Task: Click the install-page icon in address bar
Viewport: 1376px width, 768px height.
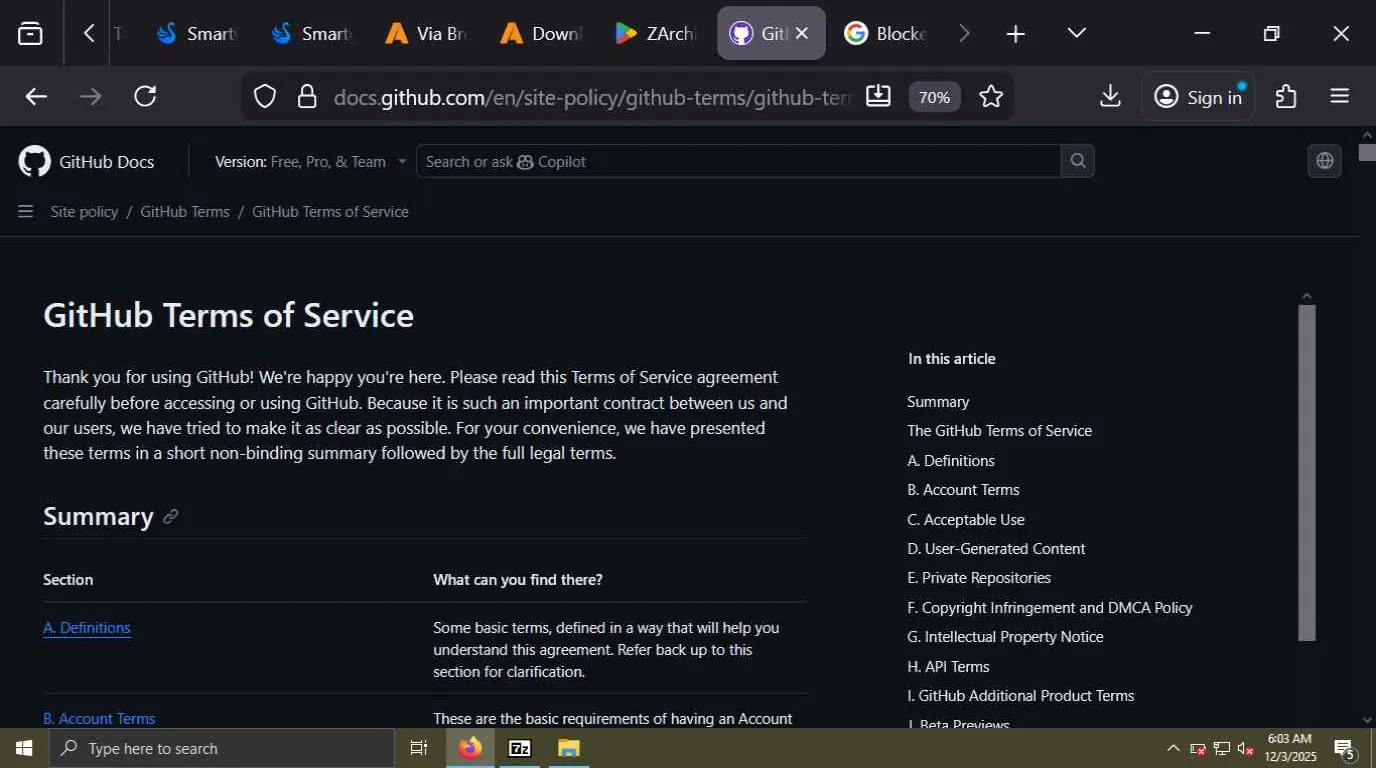Action: pos(878,96)
